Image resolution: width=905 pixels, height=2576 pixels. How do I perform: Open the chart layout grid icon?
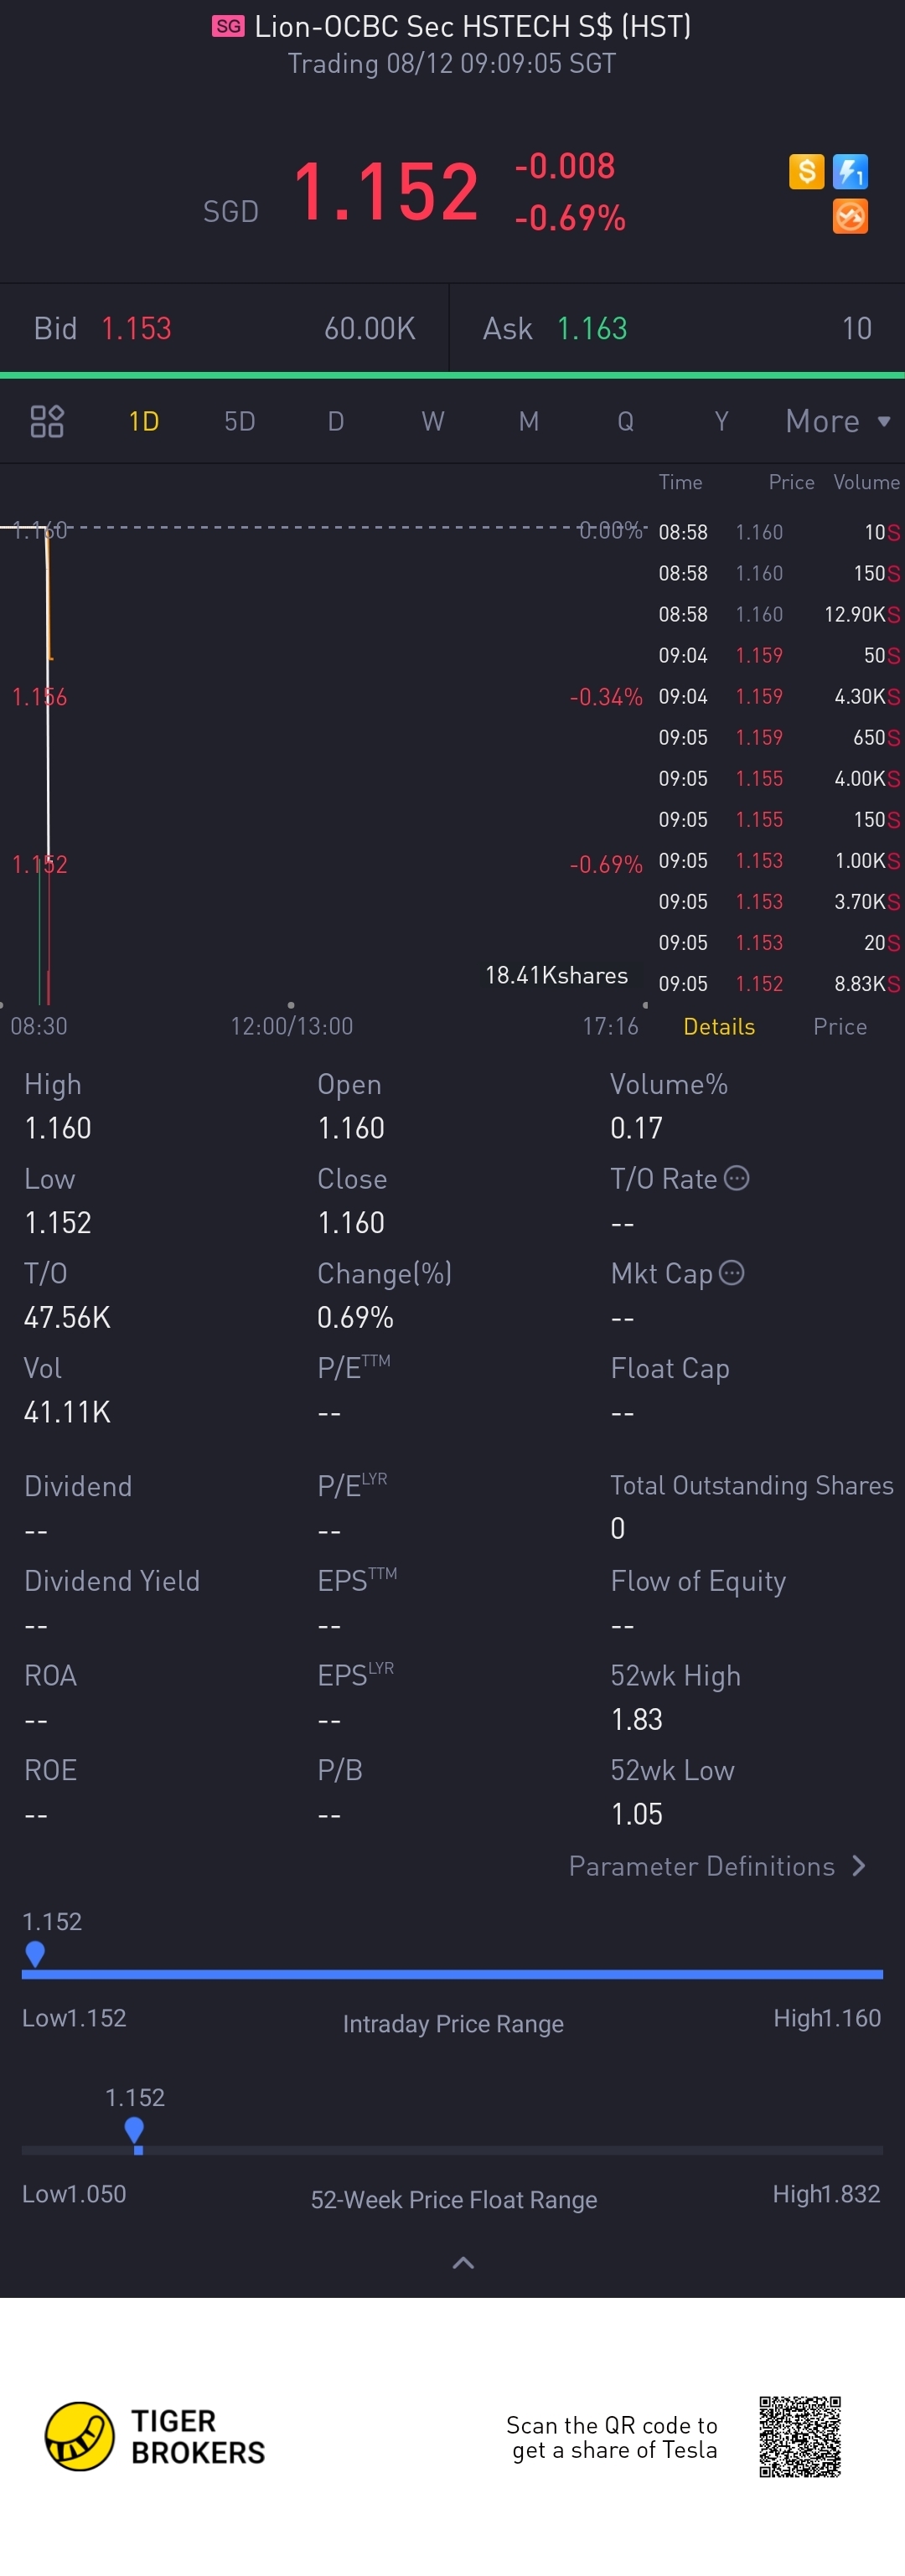47,421
